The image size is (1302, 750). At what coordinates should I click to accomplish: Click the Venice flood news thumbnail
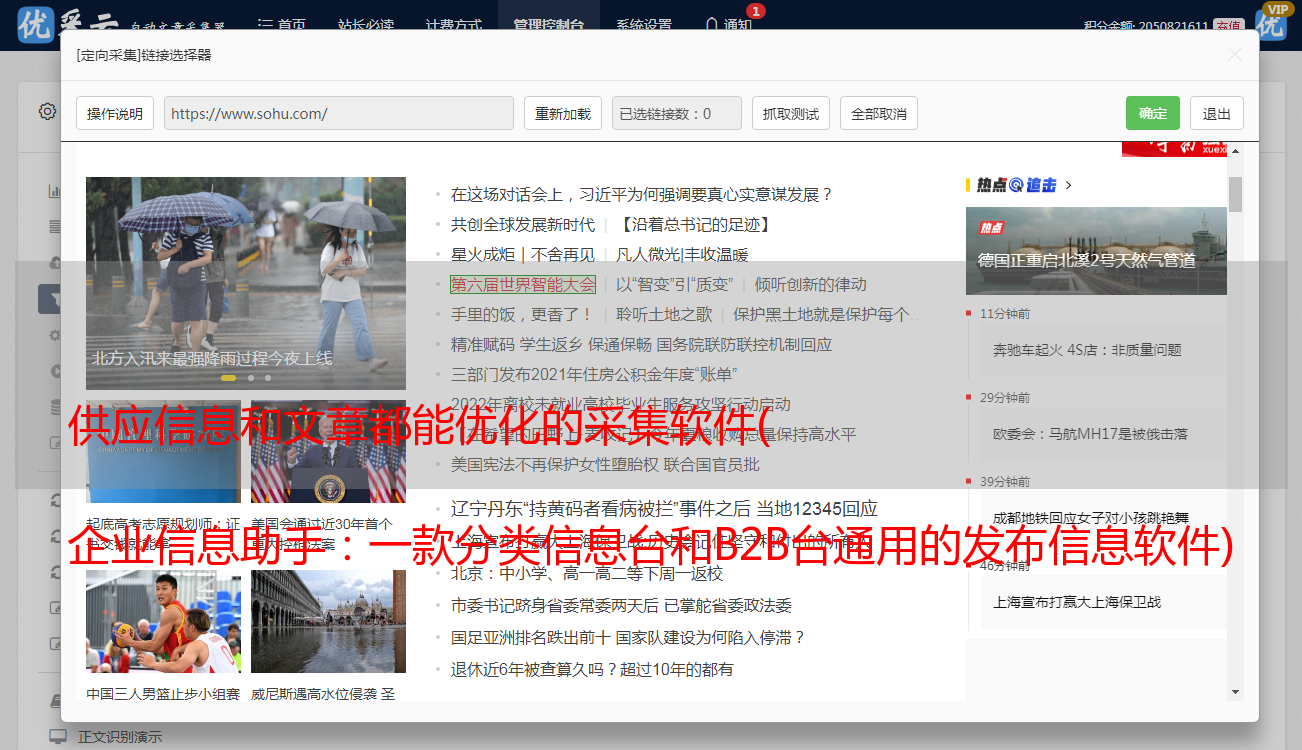coord(328,620)
